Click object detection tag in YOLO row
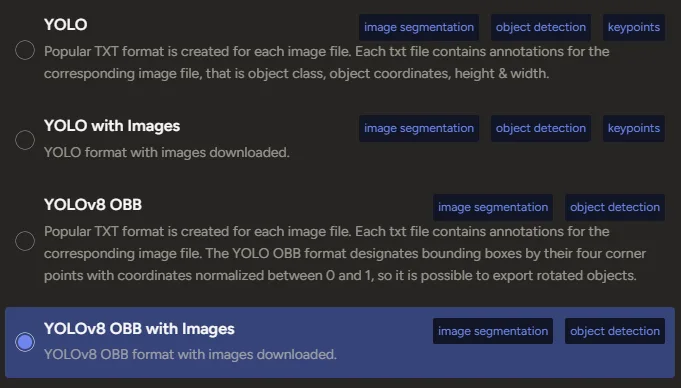Viewport: 681px width, 388px height. click(541, 27)
